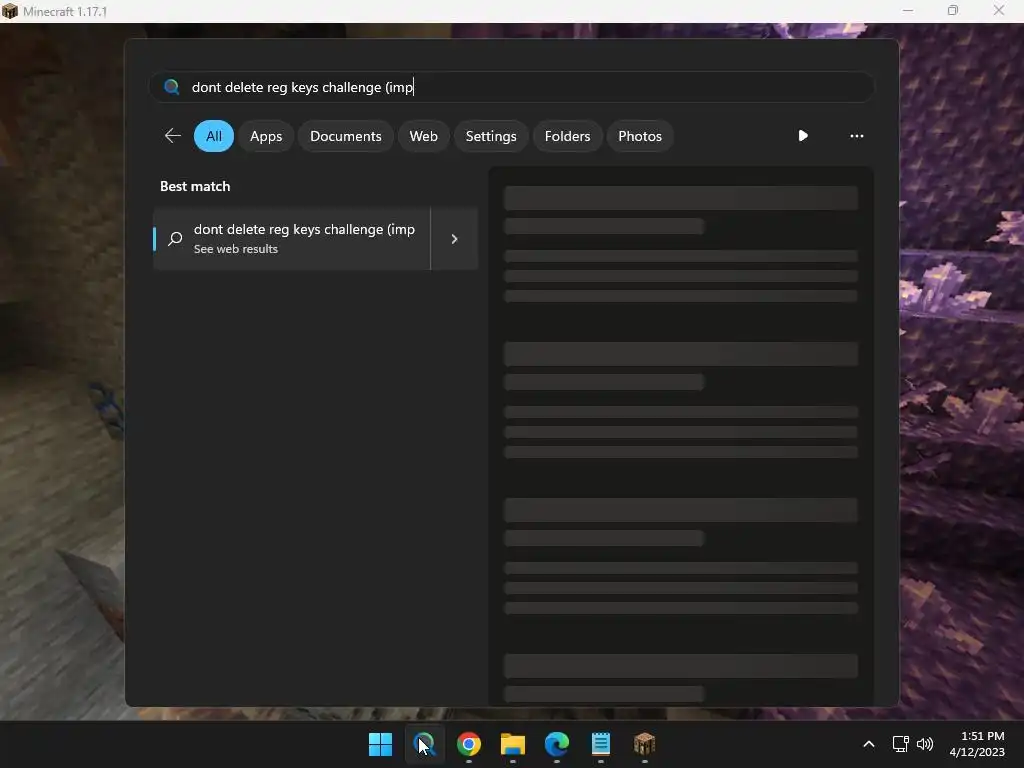Open File Explorer from taskbar

coord(513,744)
